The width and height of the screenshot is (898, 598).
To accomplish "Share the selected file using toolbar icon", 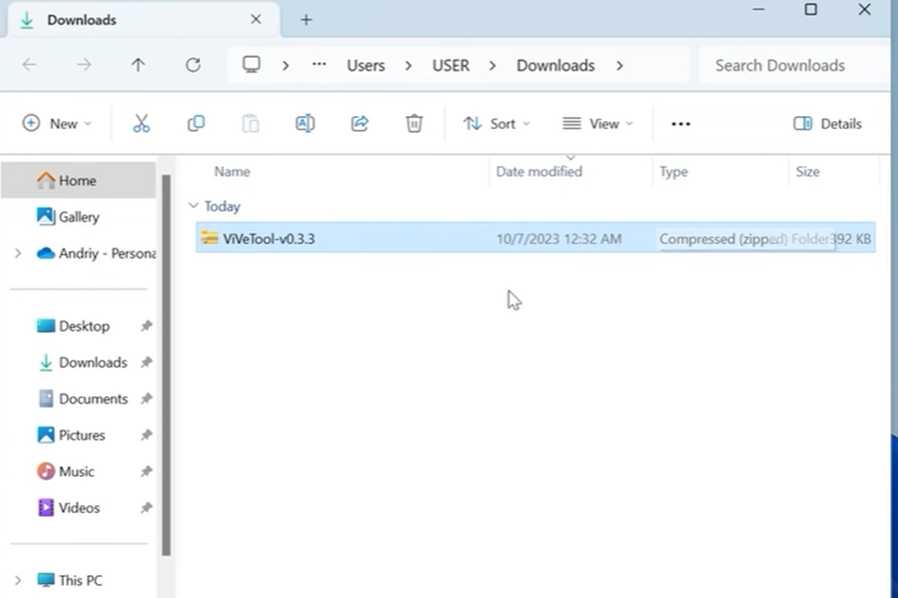I will [359, 123].
